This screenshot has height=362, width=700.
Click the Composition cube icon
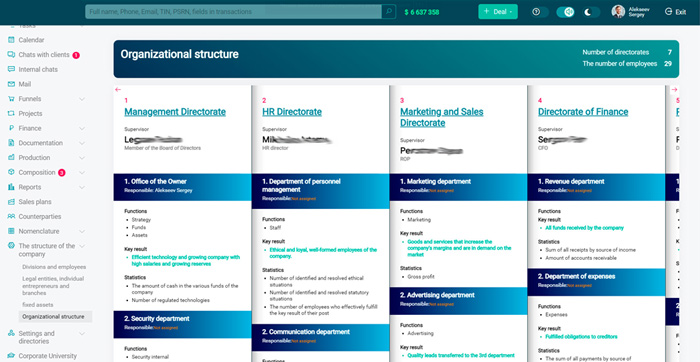[x=11, y=172]
